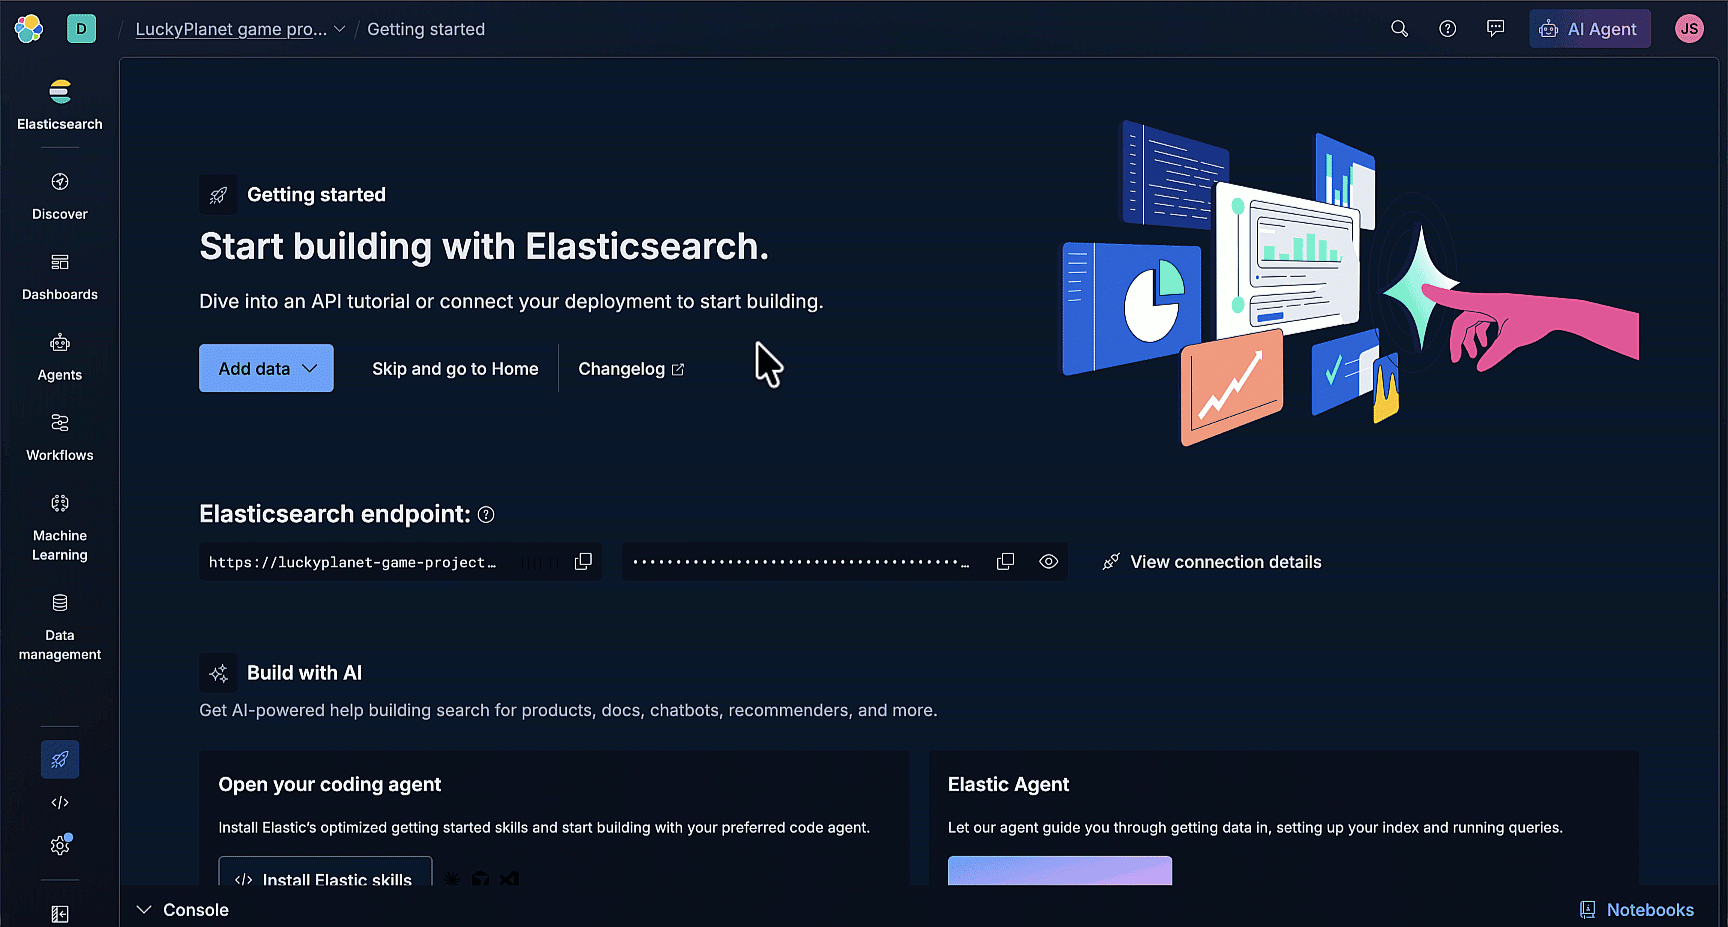Click the Open your coding agent heading
Image resolution: width=1728 pixels, height=927 pixels.
[330, 785]
